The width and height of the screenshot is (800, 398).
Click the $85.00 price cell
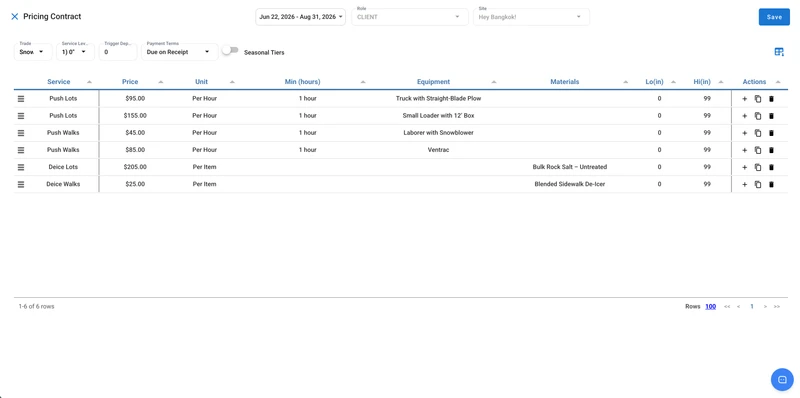[135, 150]
